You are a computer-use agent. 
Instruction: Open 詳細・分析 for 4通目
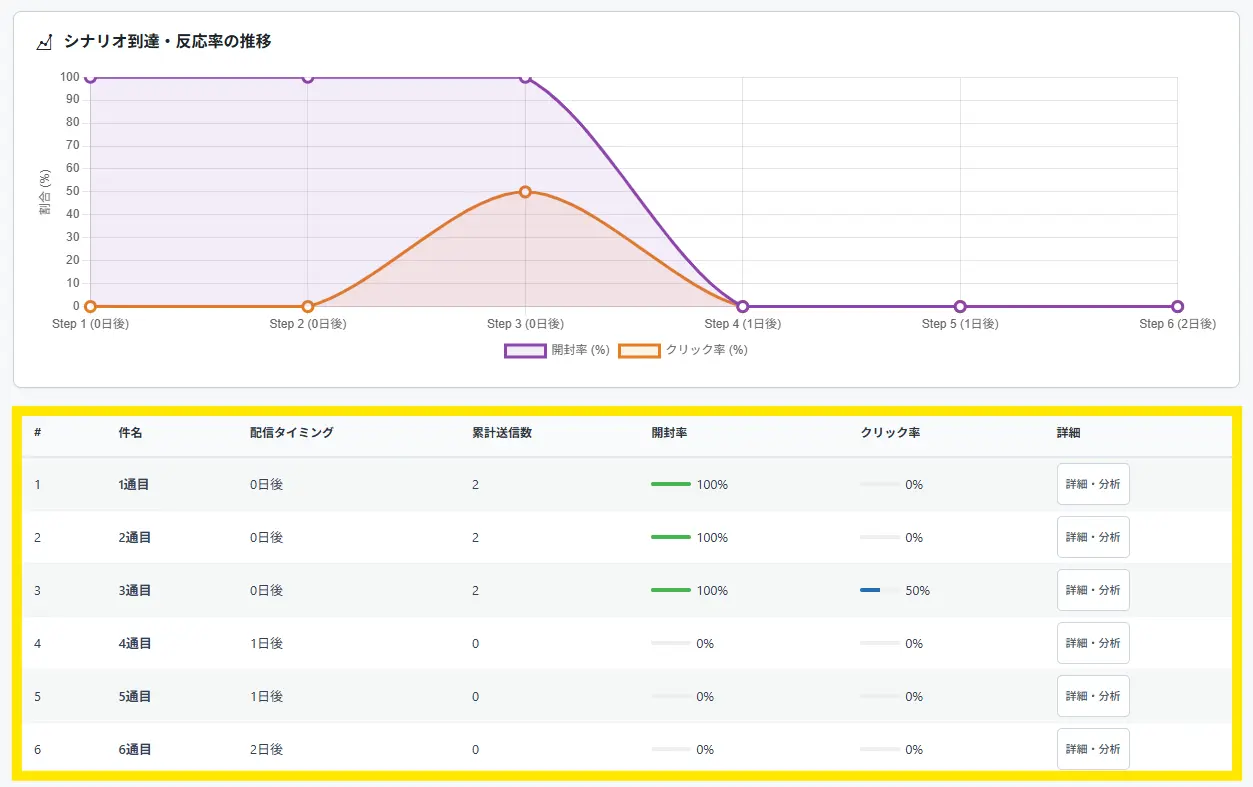pos(1092,643)
